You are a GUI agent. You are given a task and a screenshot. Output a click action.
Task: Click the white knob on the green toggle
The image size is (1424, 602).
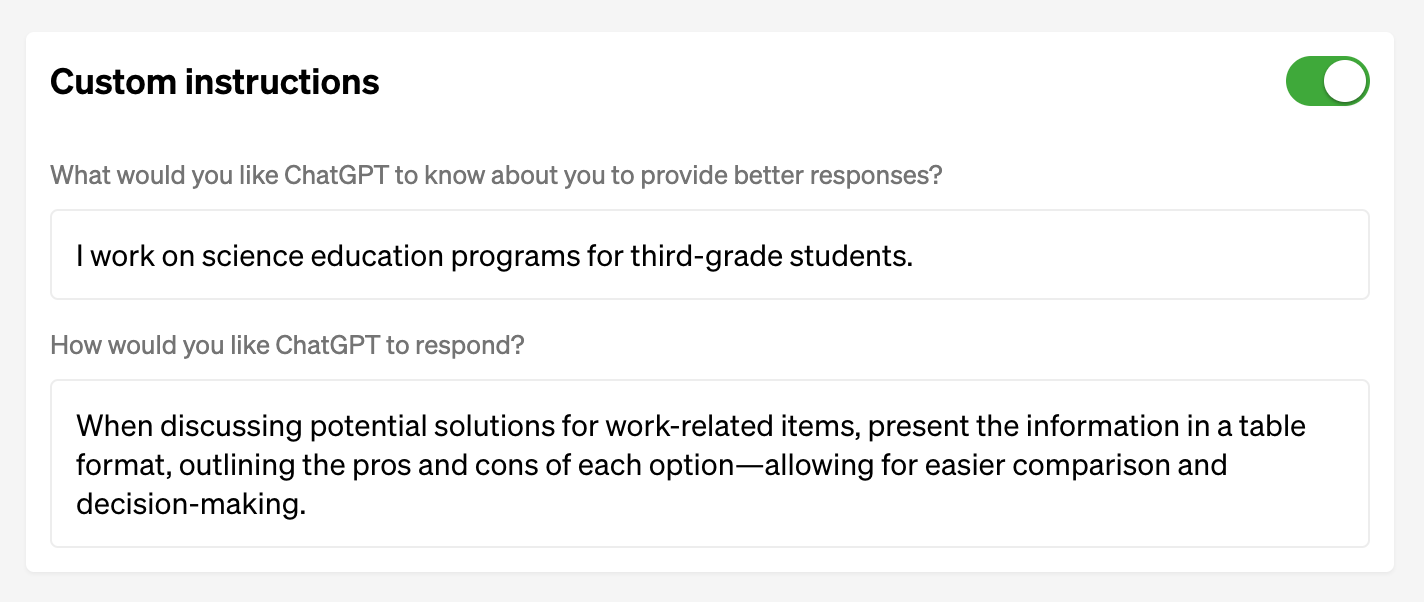(x=1345, y=81)
